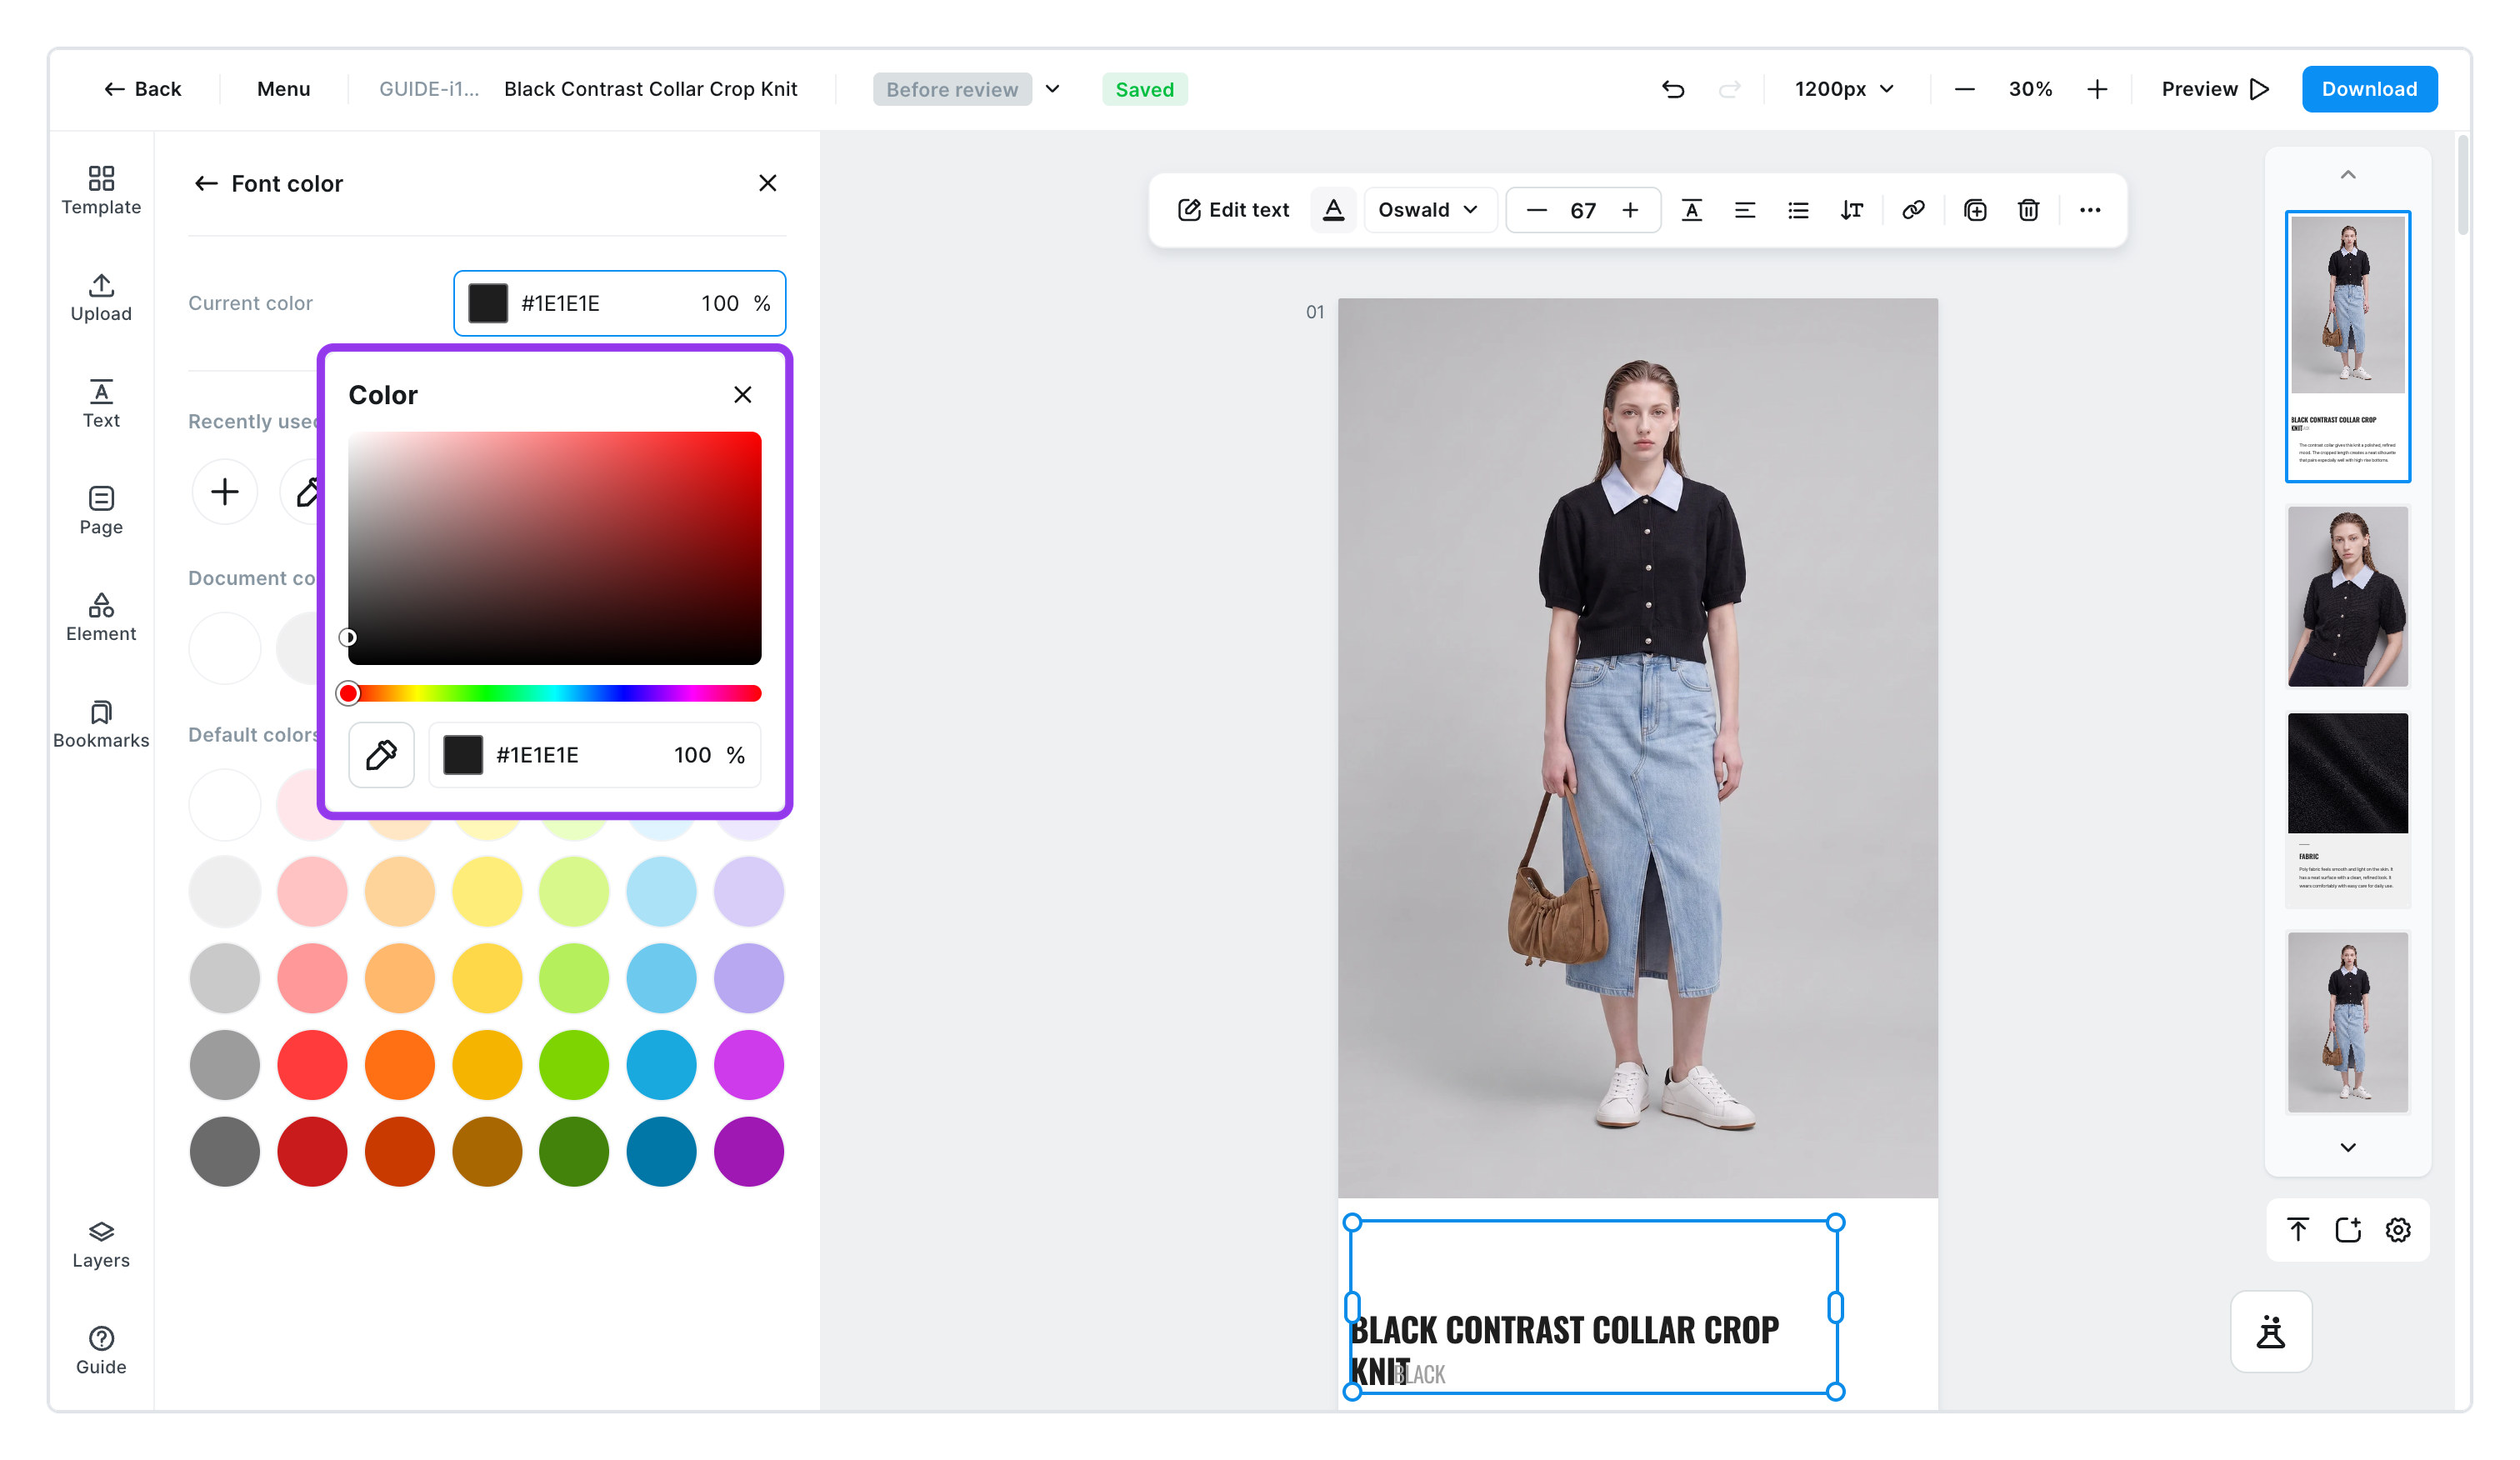Click the blue Download button
Screen dimensions: 2520x1460
(2369, 89)
